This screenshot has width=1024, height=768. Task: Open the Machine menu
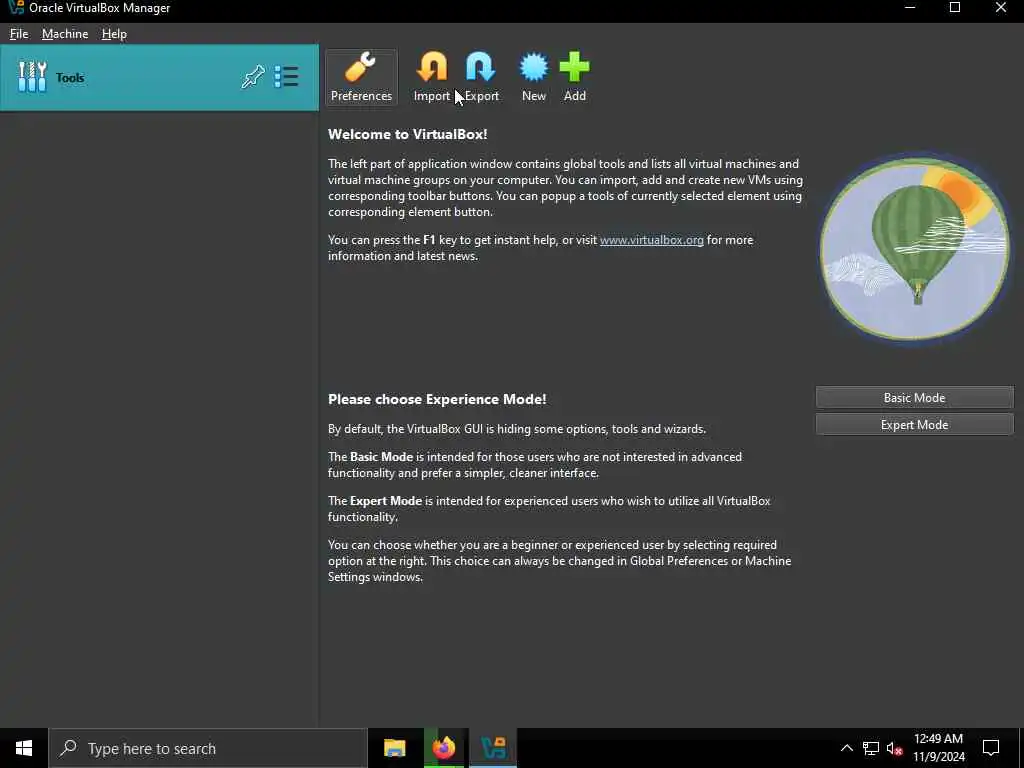click(x=65, y=34)
